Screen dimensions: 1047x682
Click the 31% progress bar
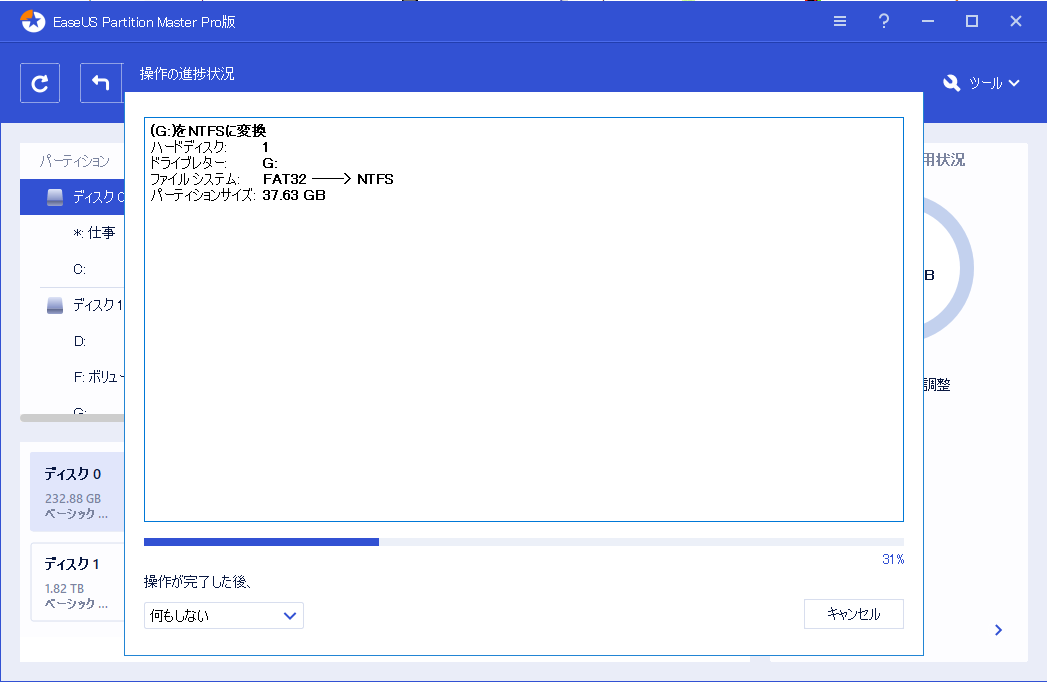click(524, 541)
